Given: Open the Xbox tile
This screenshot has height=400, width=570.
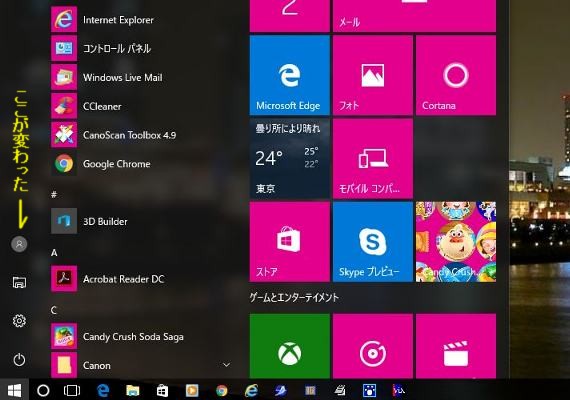Looking at the screenshot, I should point(290,346).
